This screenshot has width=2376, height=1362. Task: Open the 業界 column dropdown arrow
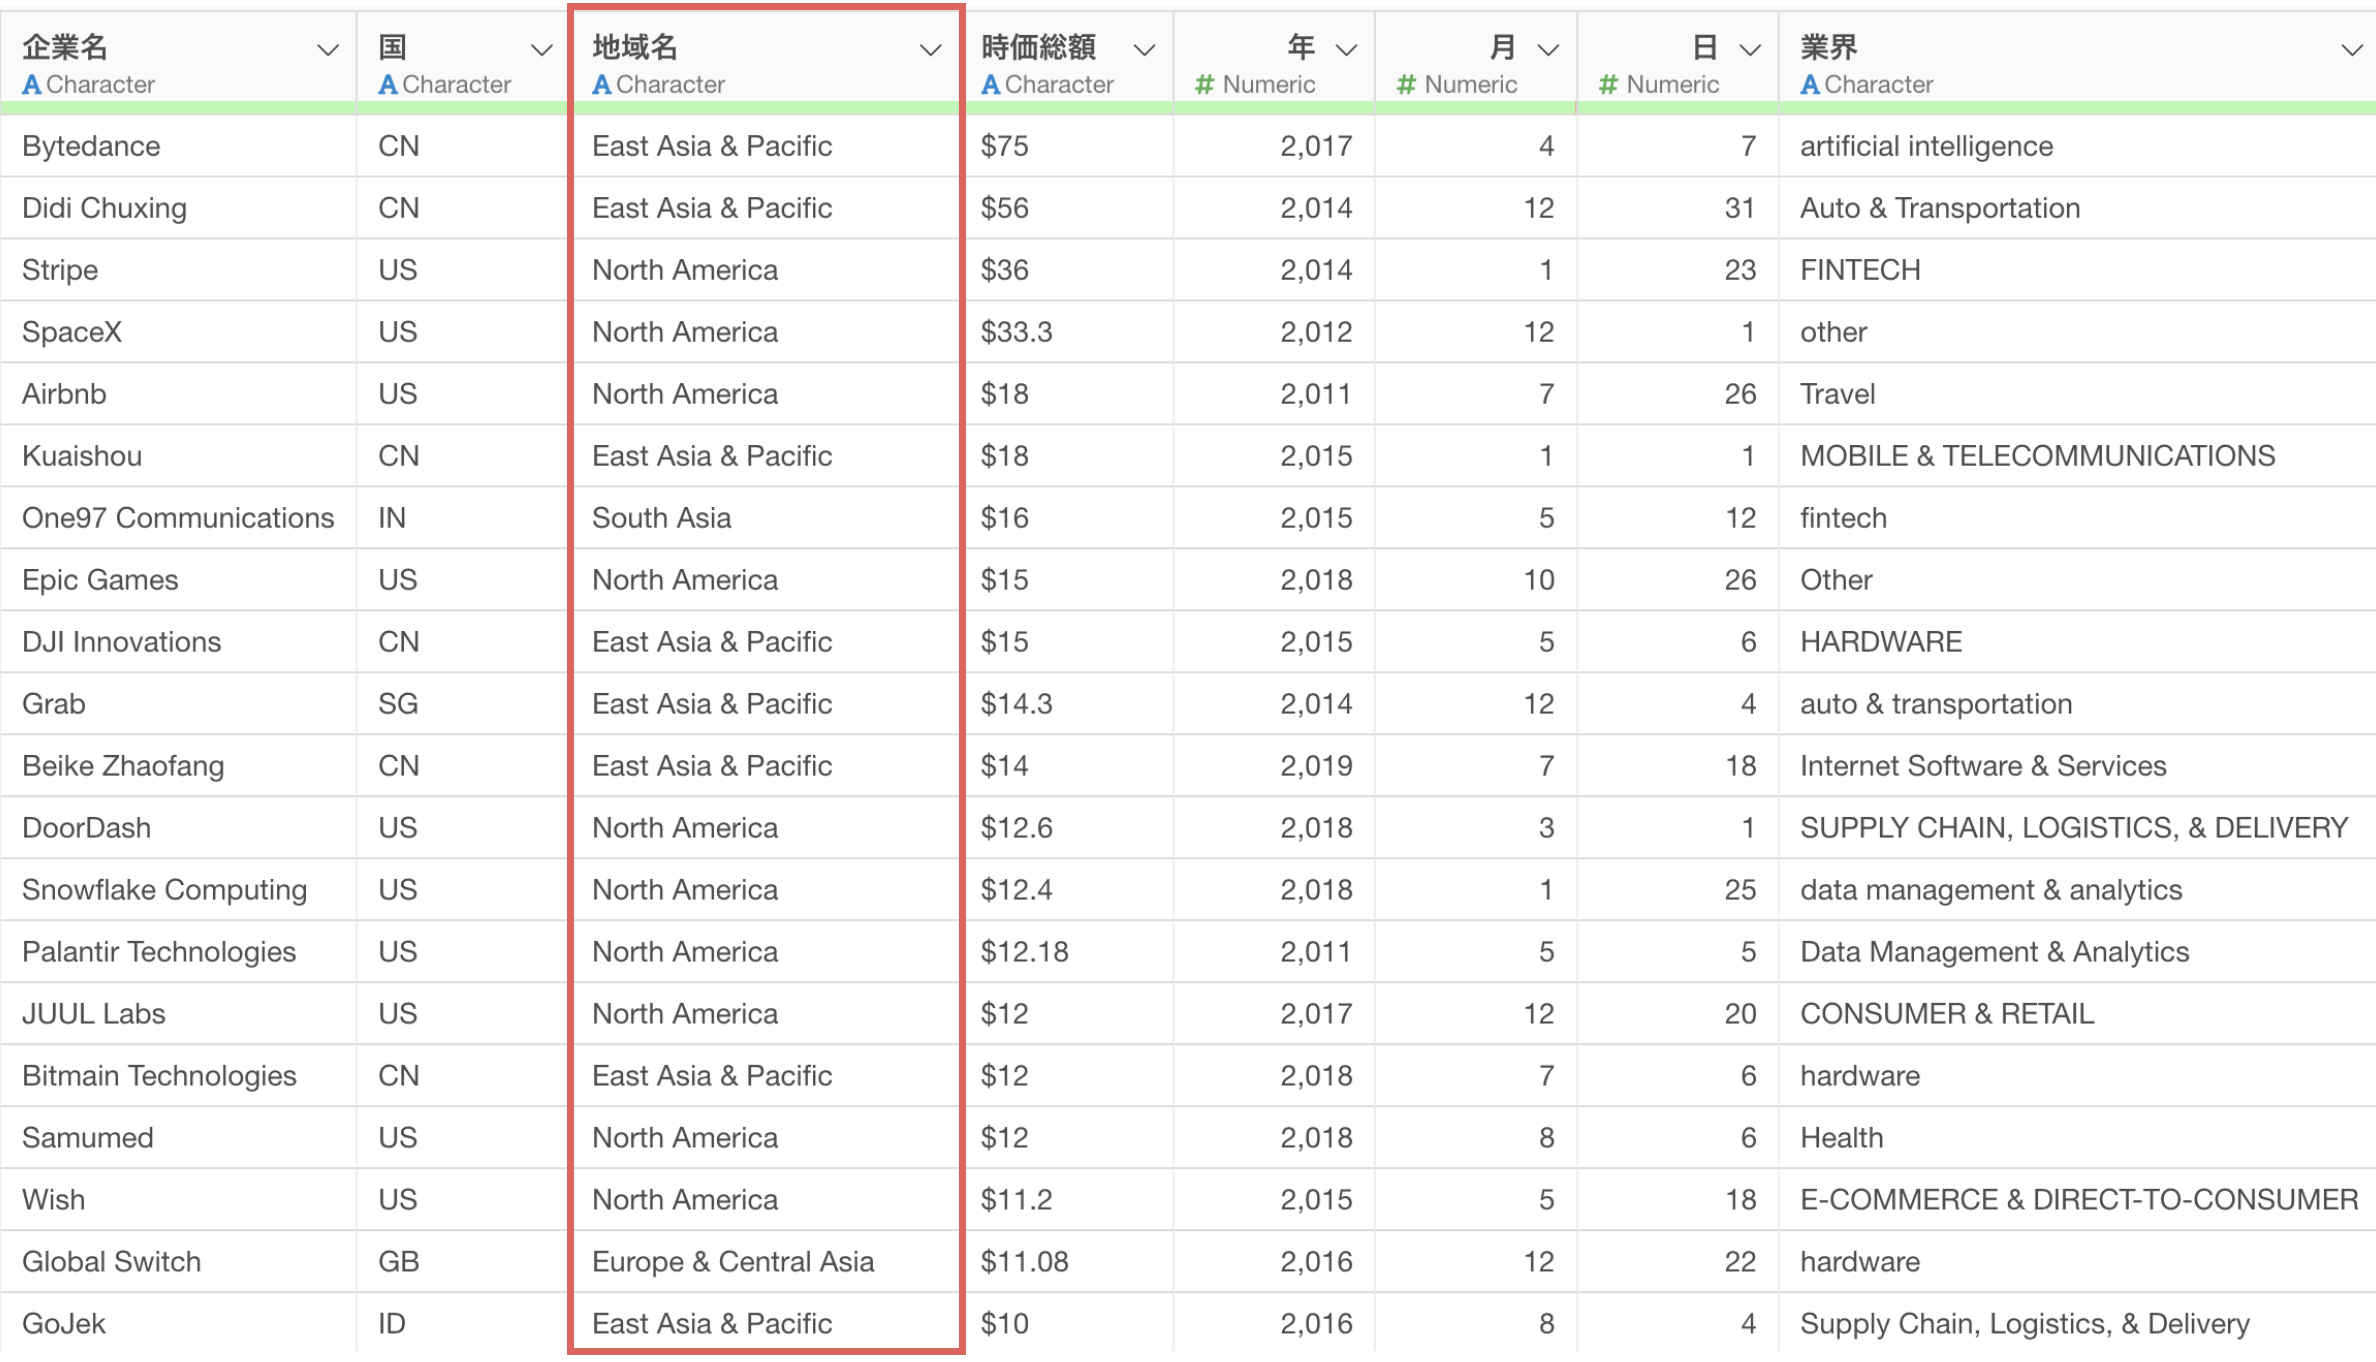coord(2351,50)
